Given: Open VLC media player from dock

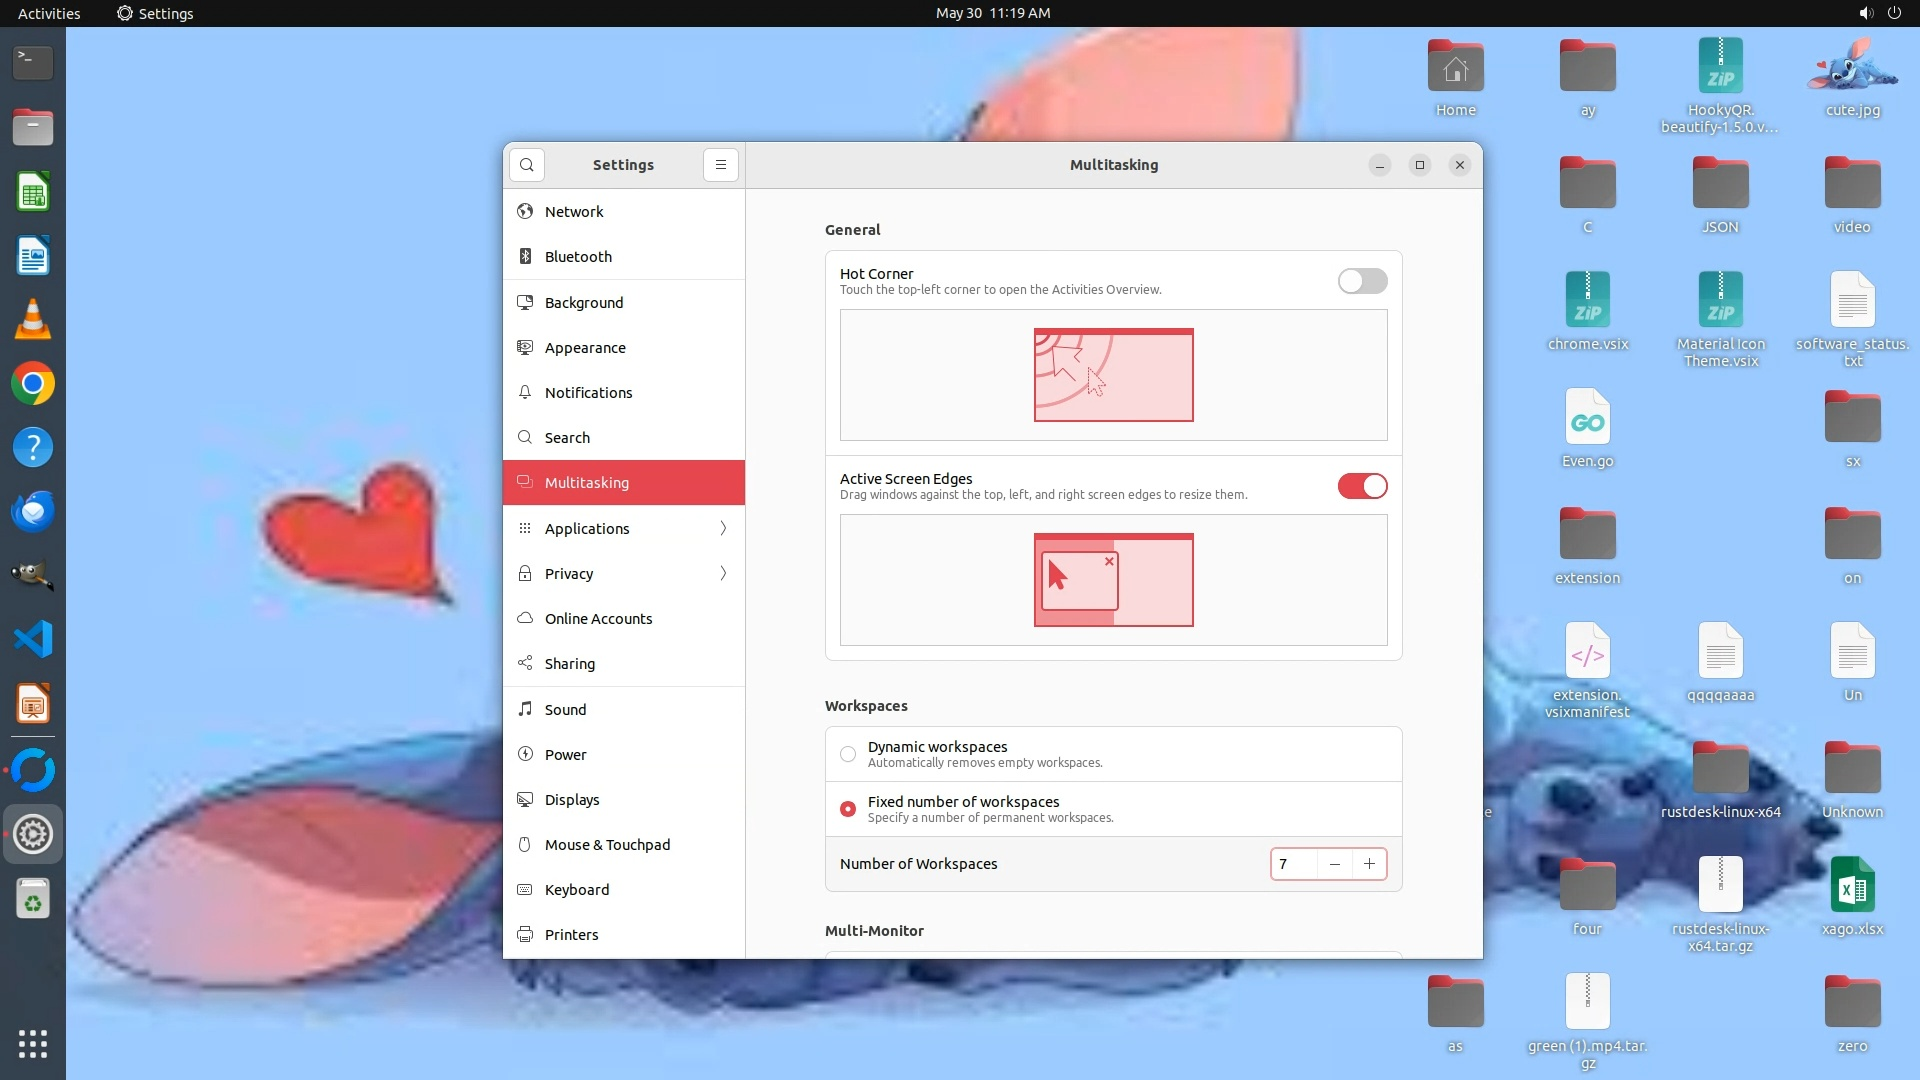Looking at the screenshot, I should pos(33,320).
